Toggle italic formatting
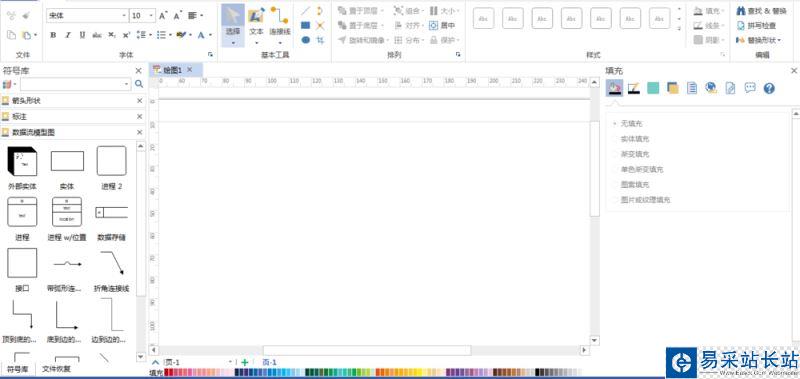 pyautogui.click(x=67, y=35)
